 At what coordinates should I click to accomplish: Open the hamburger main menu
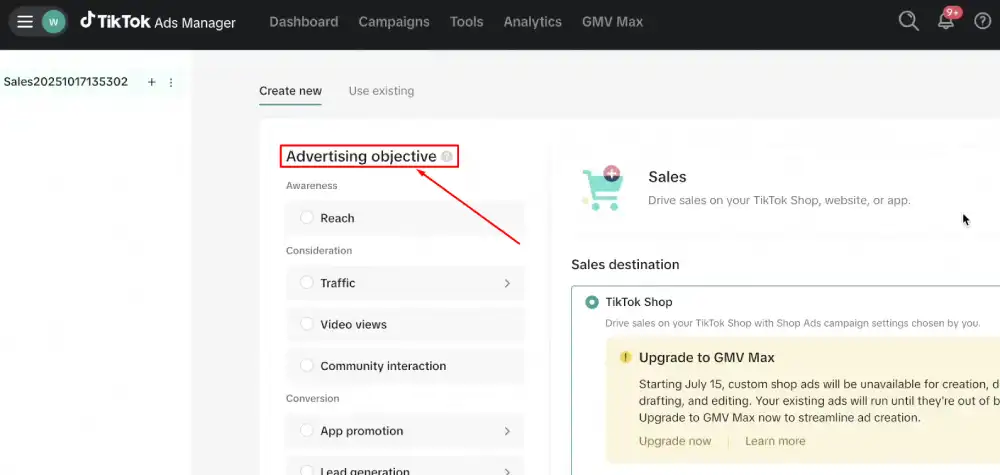25,22
